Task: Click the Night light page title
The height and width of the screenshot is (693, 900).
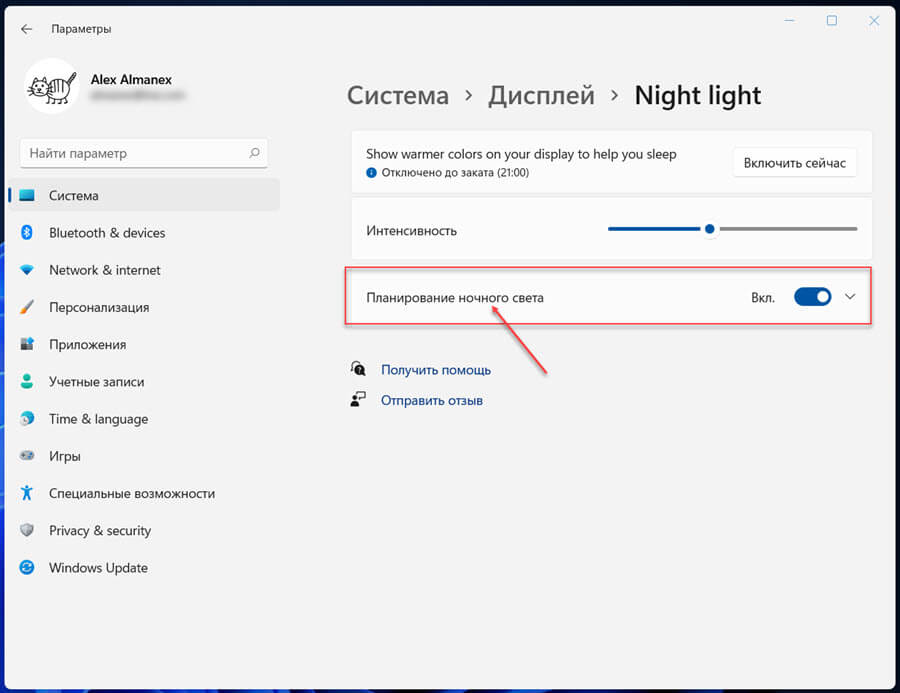Action: tap(697, 95)
